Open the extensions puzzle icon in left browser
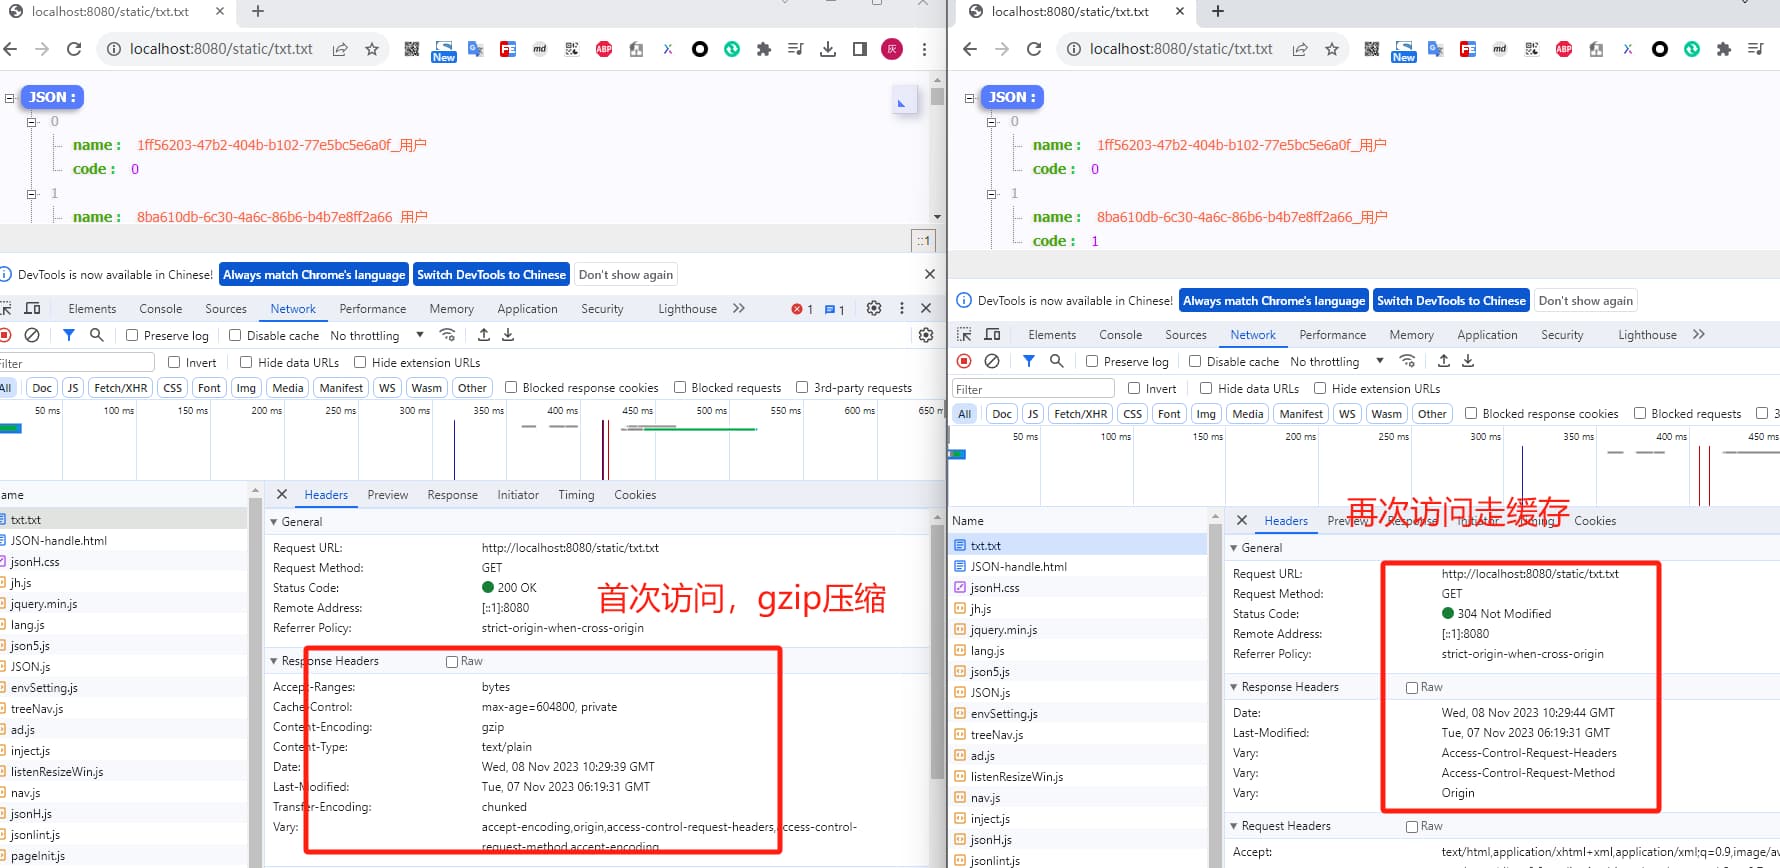 click(763, 49)
